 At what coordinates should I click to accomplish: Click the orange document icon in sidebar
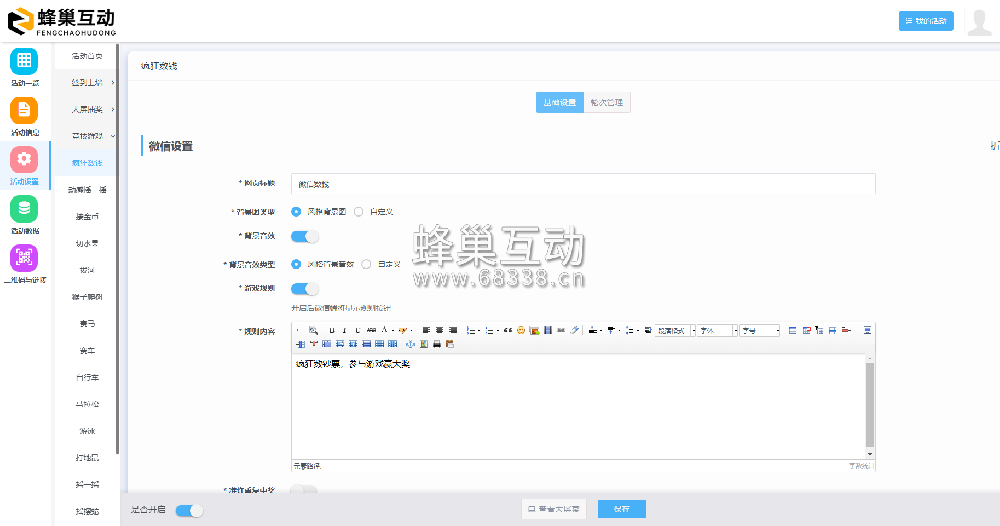[x=24, y=110]
